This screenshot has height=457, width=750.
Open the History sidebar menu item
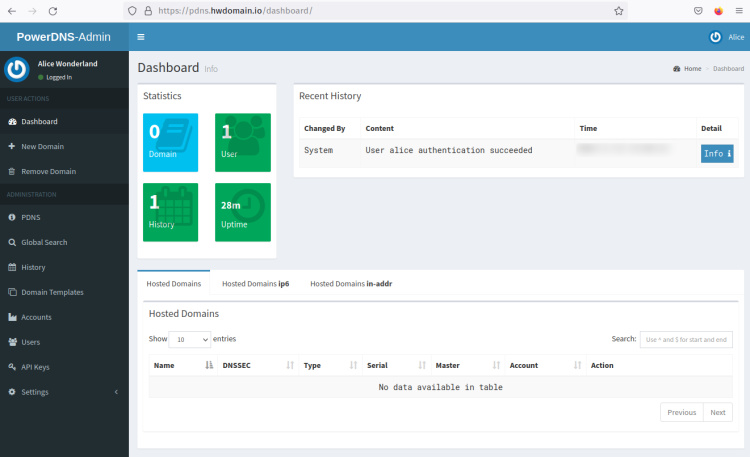coord(33,267)
